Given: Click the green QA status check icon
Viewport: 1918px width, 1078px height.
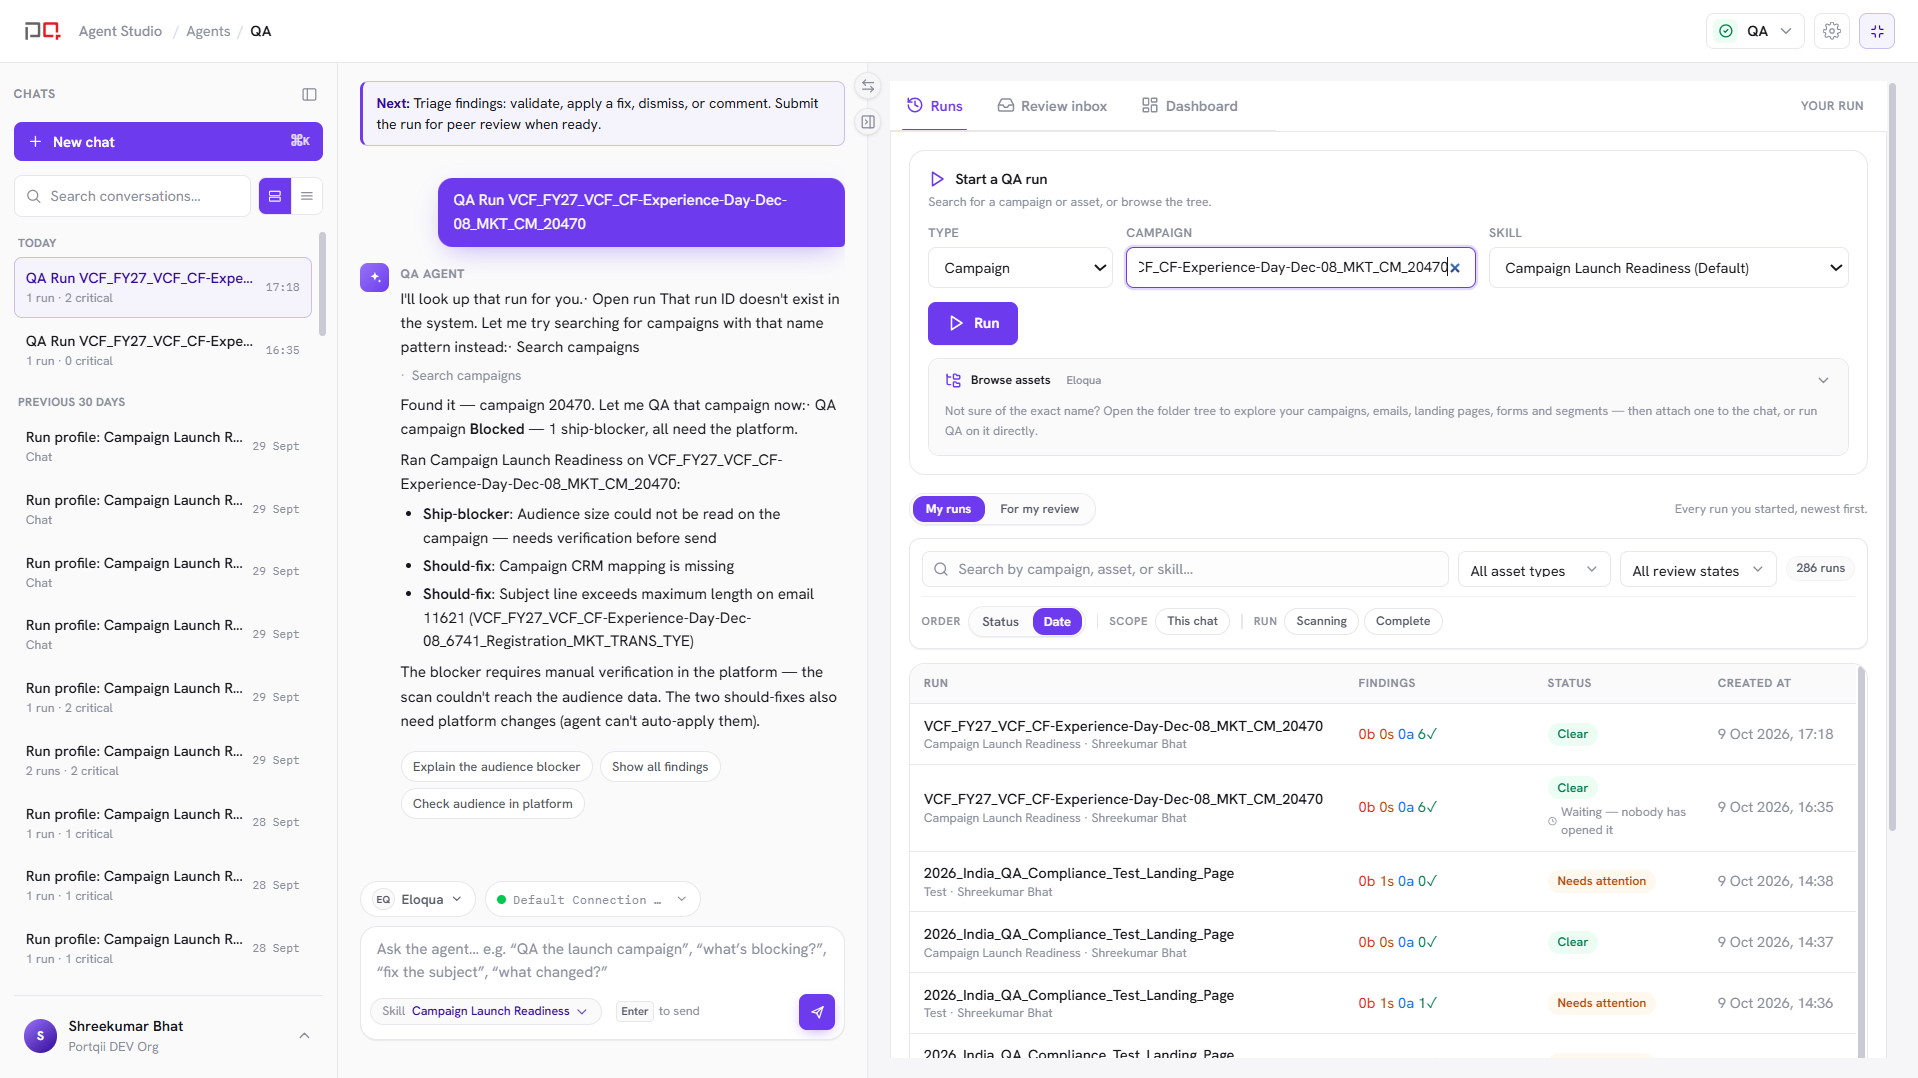Looking at the screenshot, I should 1725,31.
